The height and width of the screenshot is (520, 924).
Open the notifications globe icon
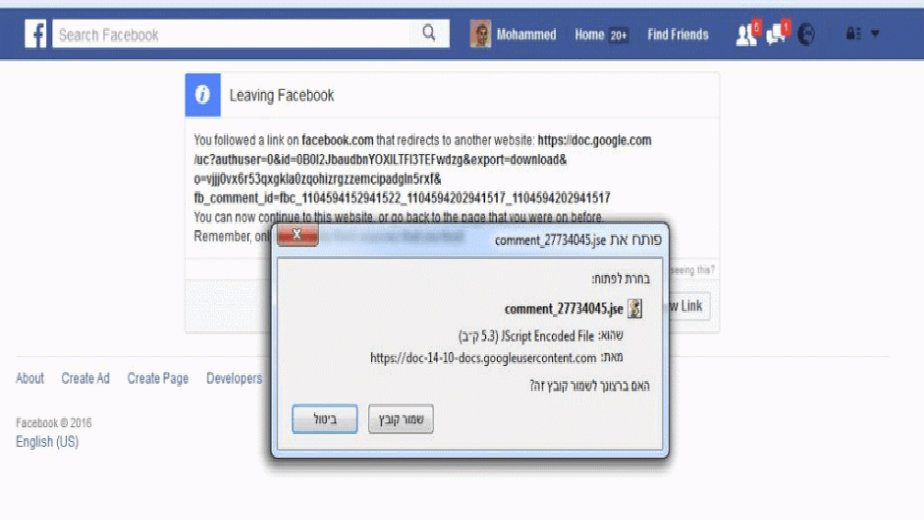(x=806, y=34)
